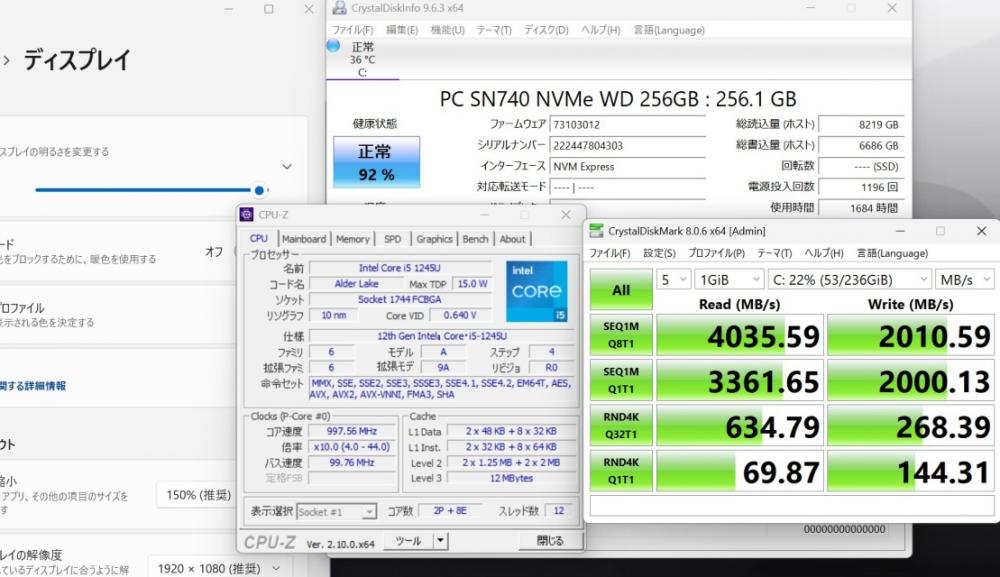Run the SEQ1M Q8T1 test
The width and height of the screenshot is (1000, 577).
click(x=621, y=335)
